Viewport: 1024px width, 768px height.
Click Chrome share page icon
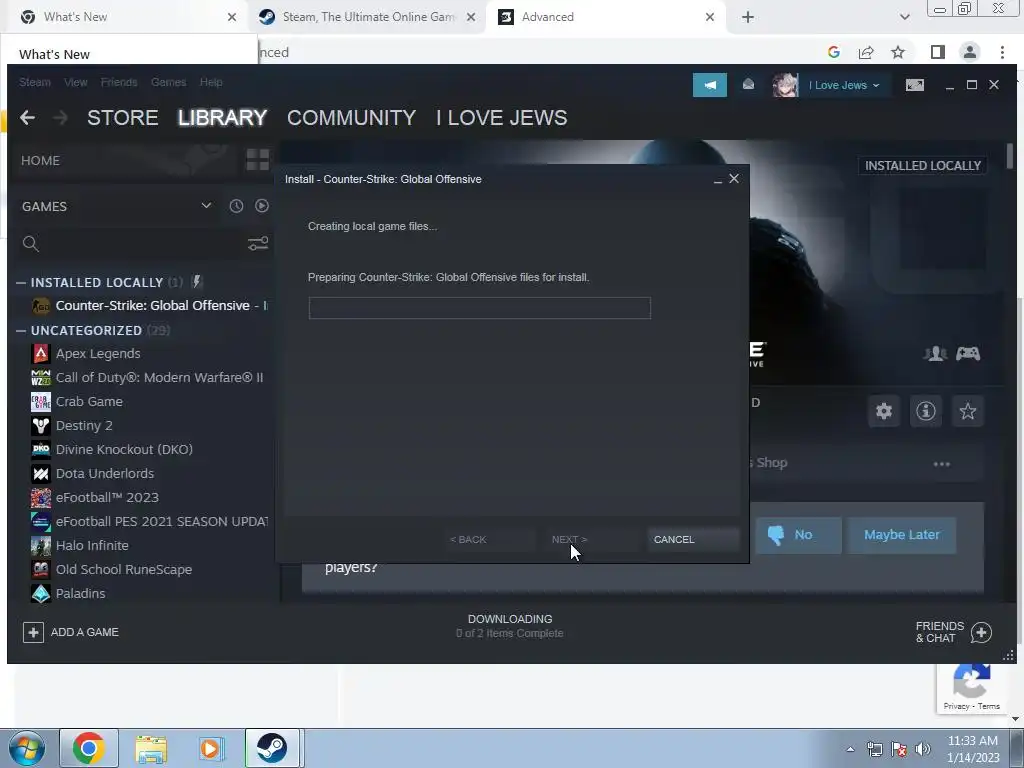click(x=866, y=52)
